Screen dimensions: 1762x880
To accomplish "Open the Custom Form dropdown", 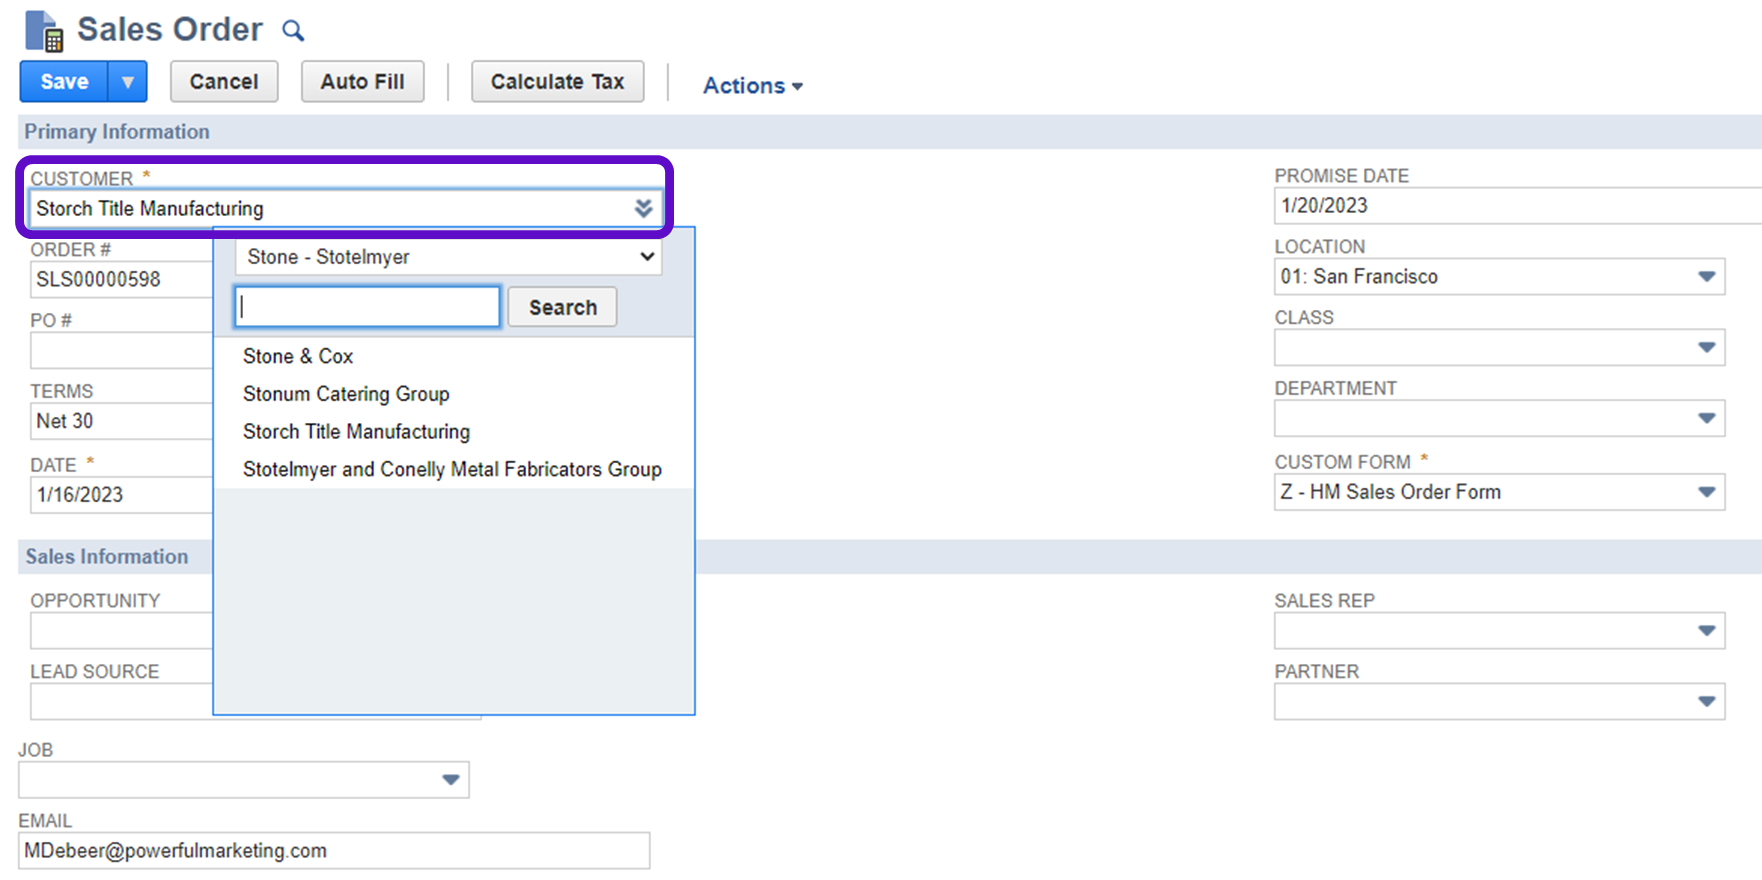I will tap(1706, 492).
